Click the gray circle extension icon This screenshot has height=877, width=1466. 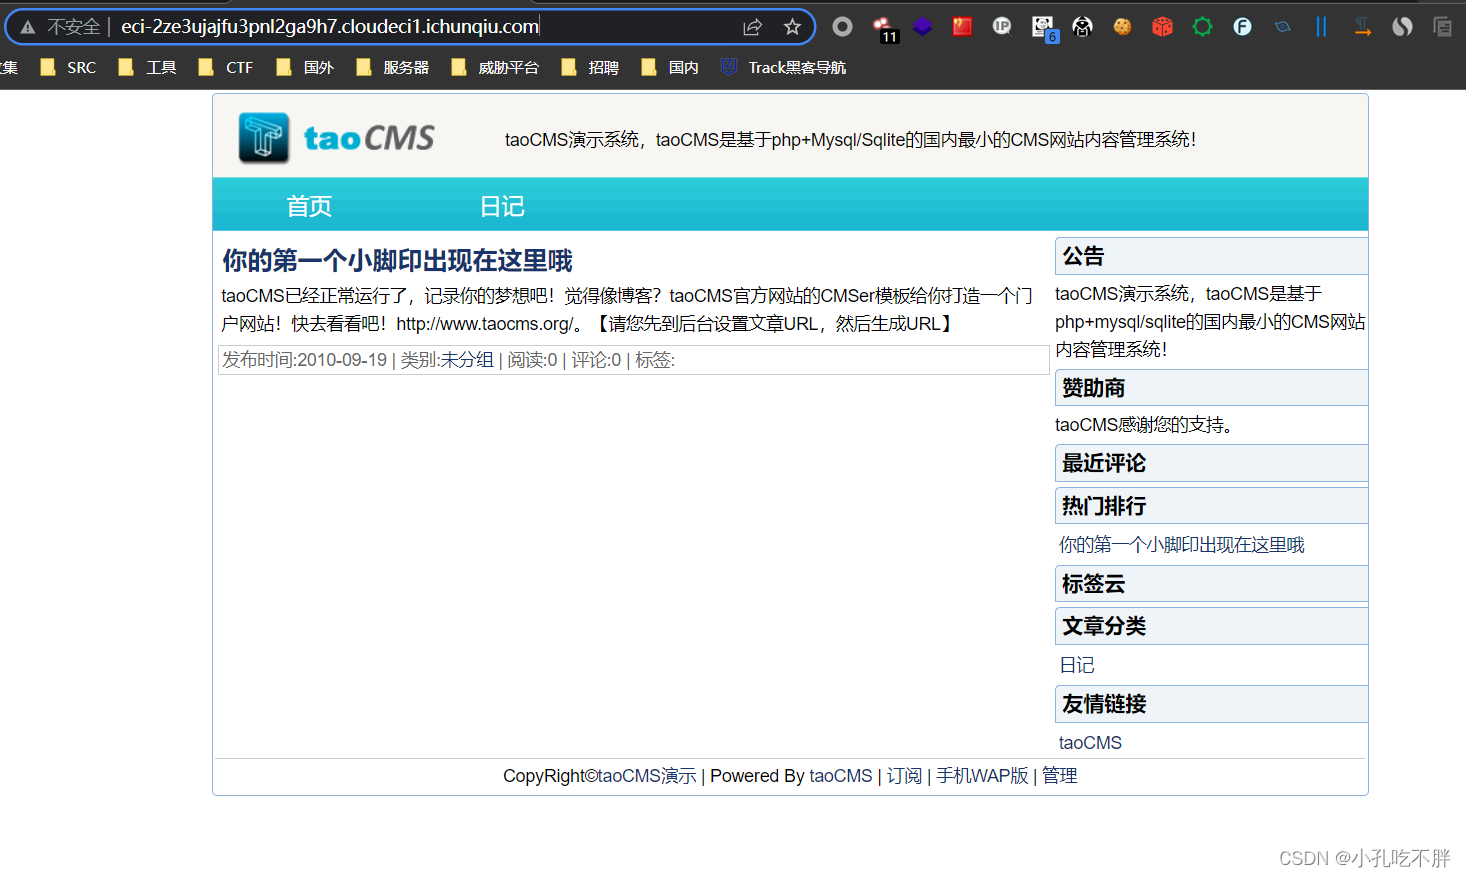pos(843,27)
